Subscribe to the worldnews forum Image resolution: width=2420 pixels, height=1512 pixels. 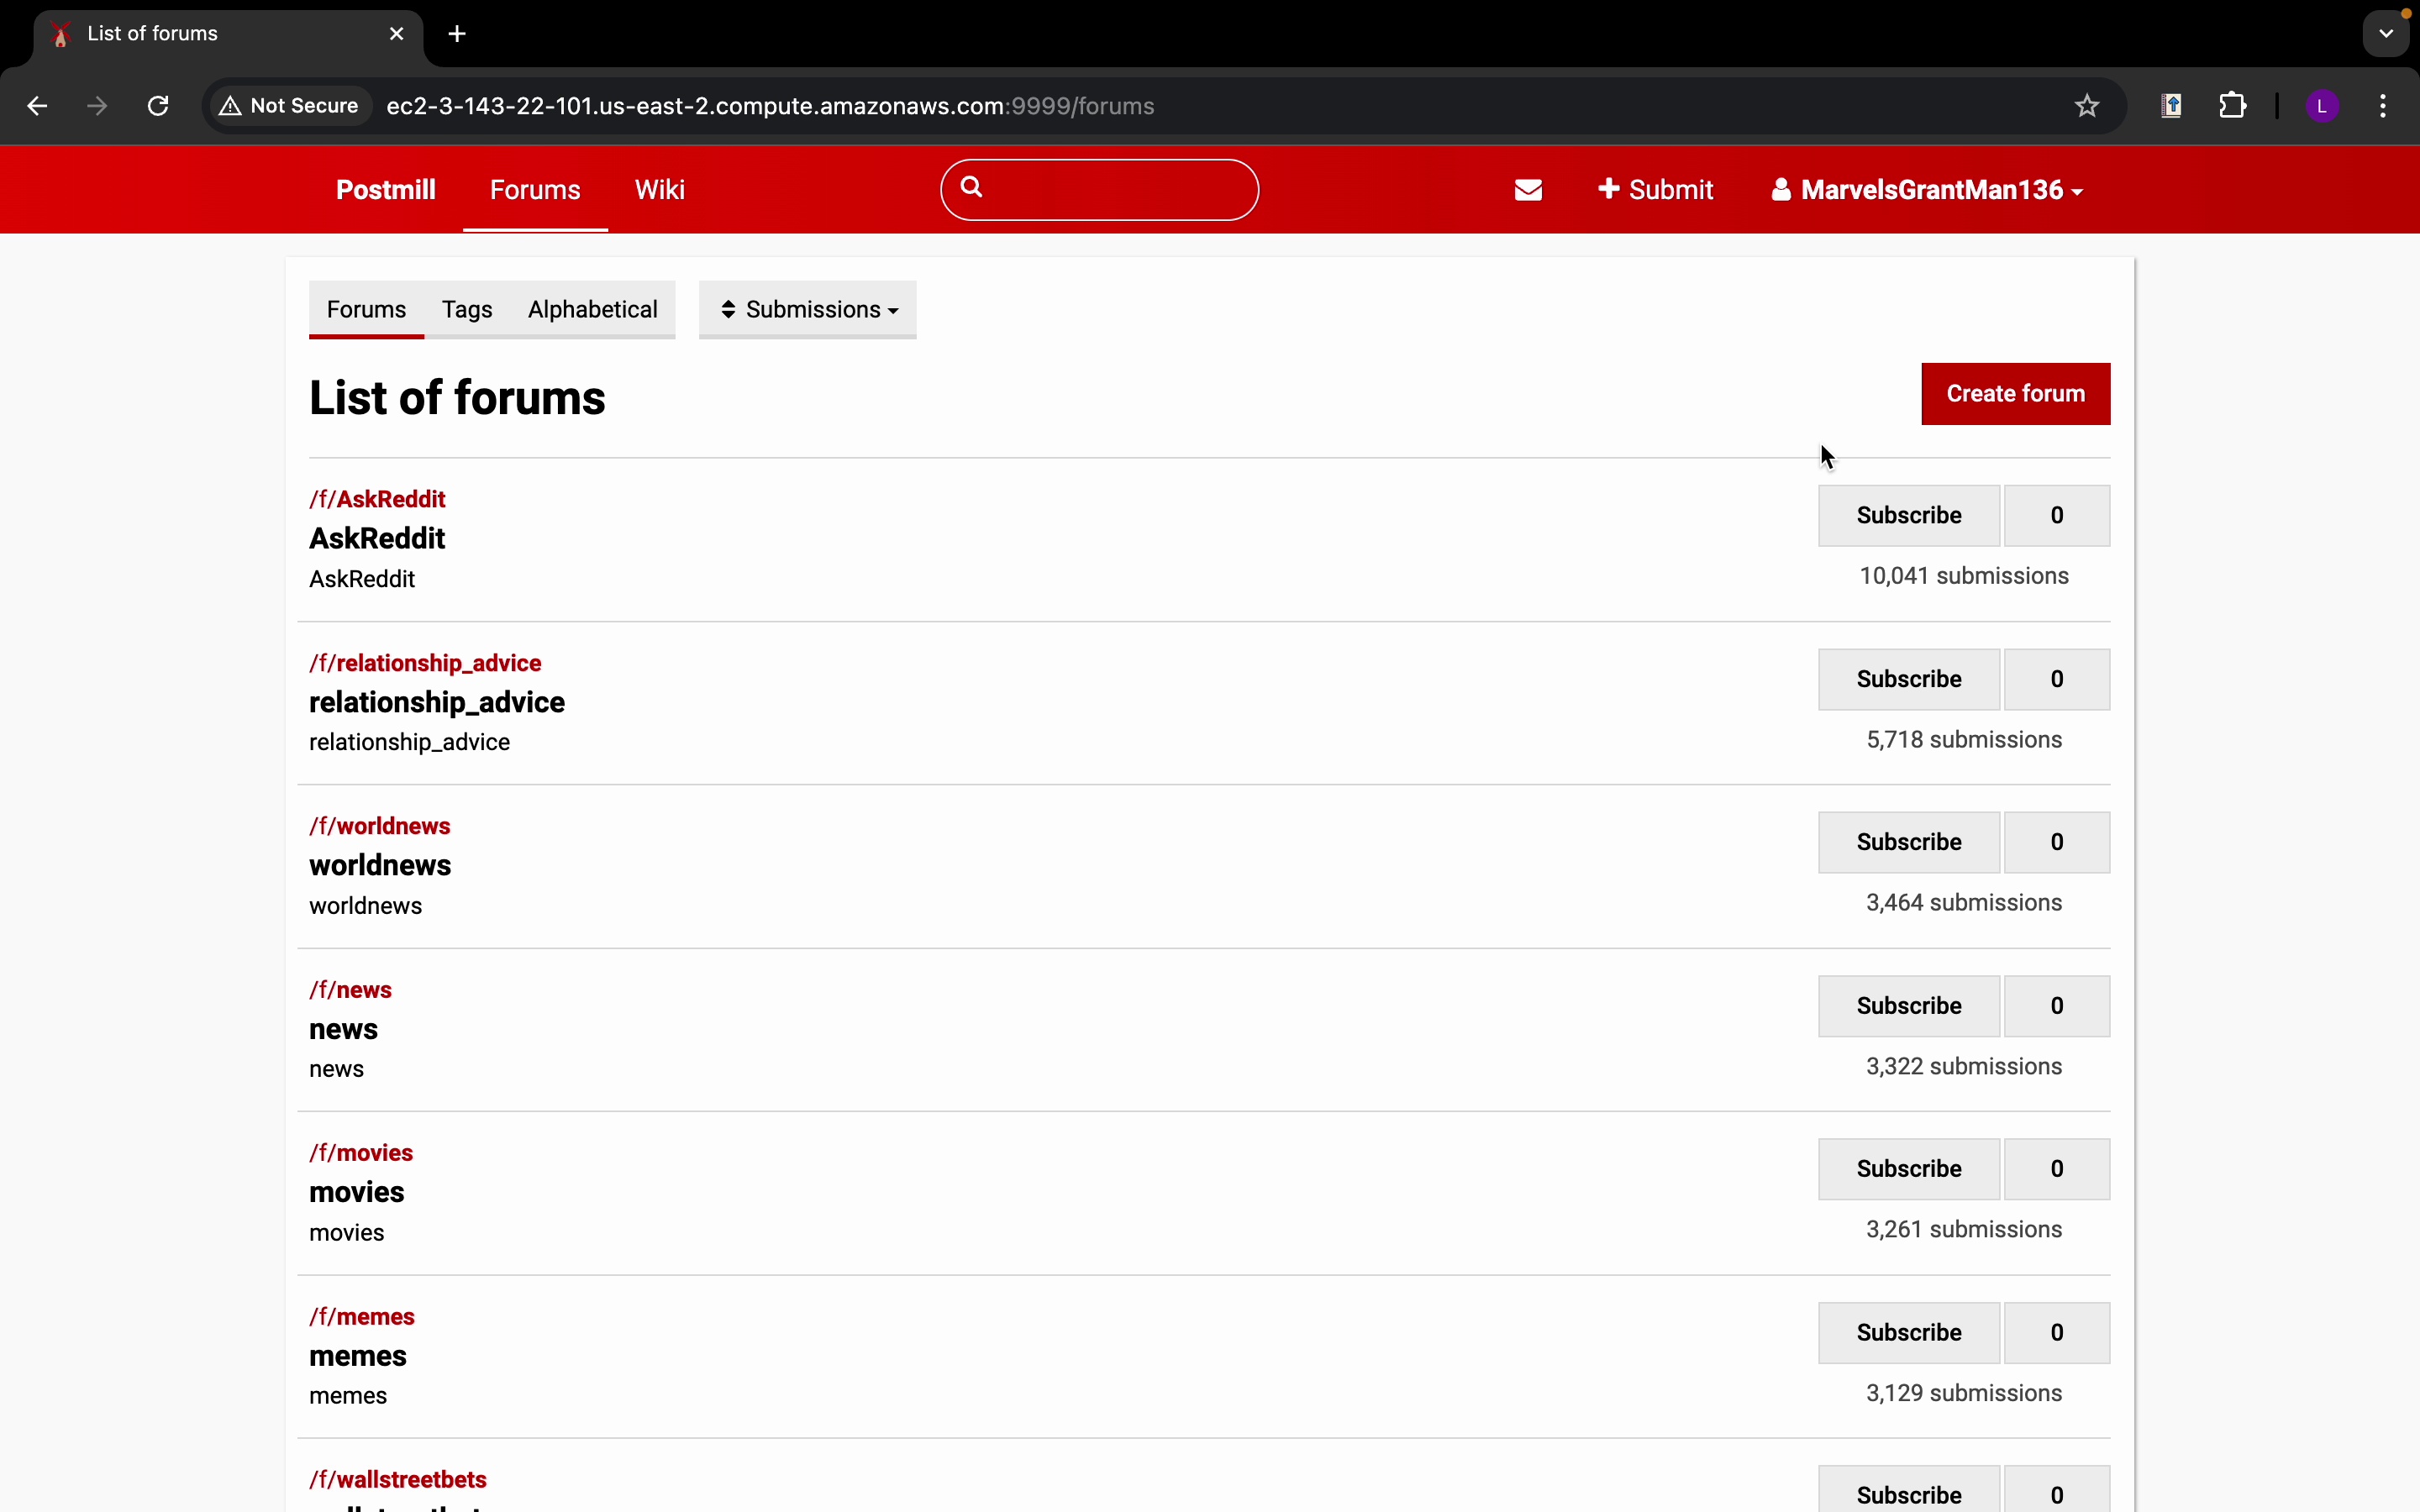coord(1908,843)
